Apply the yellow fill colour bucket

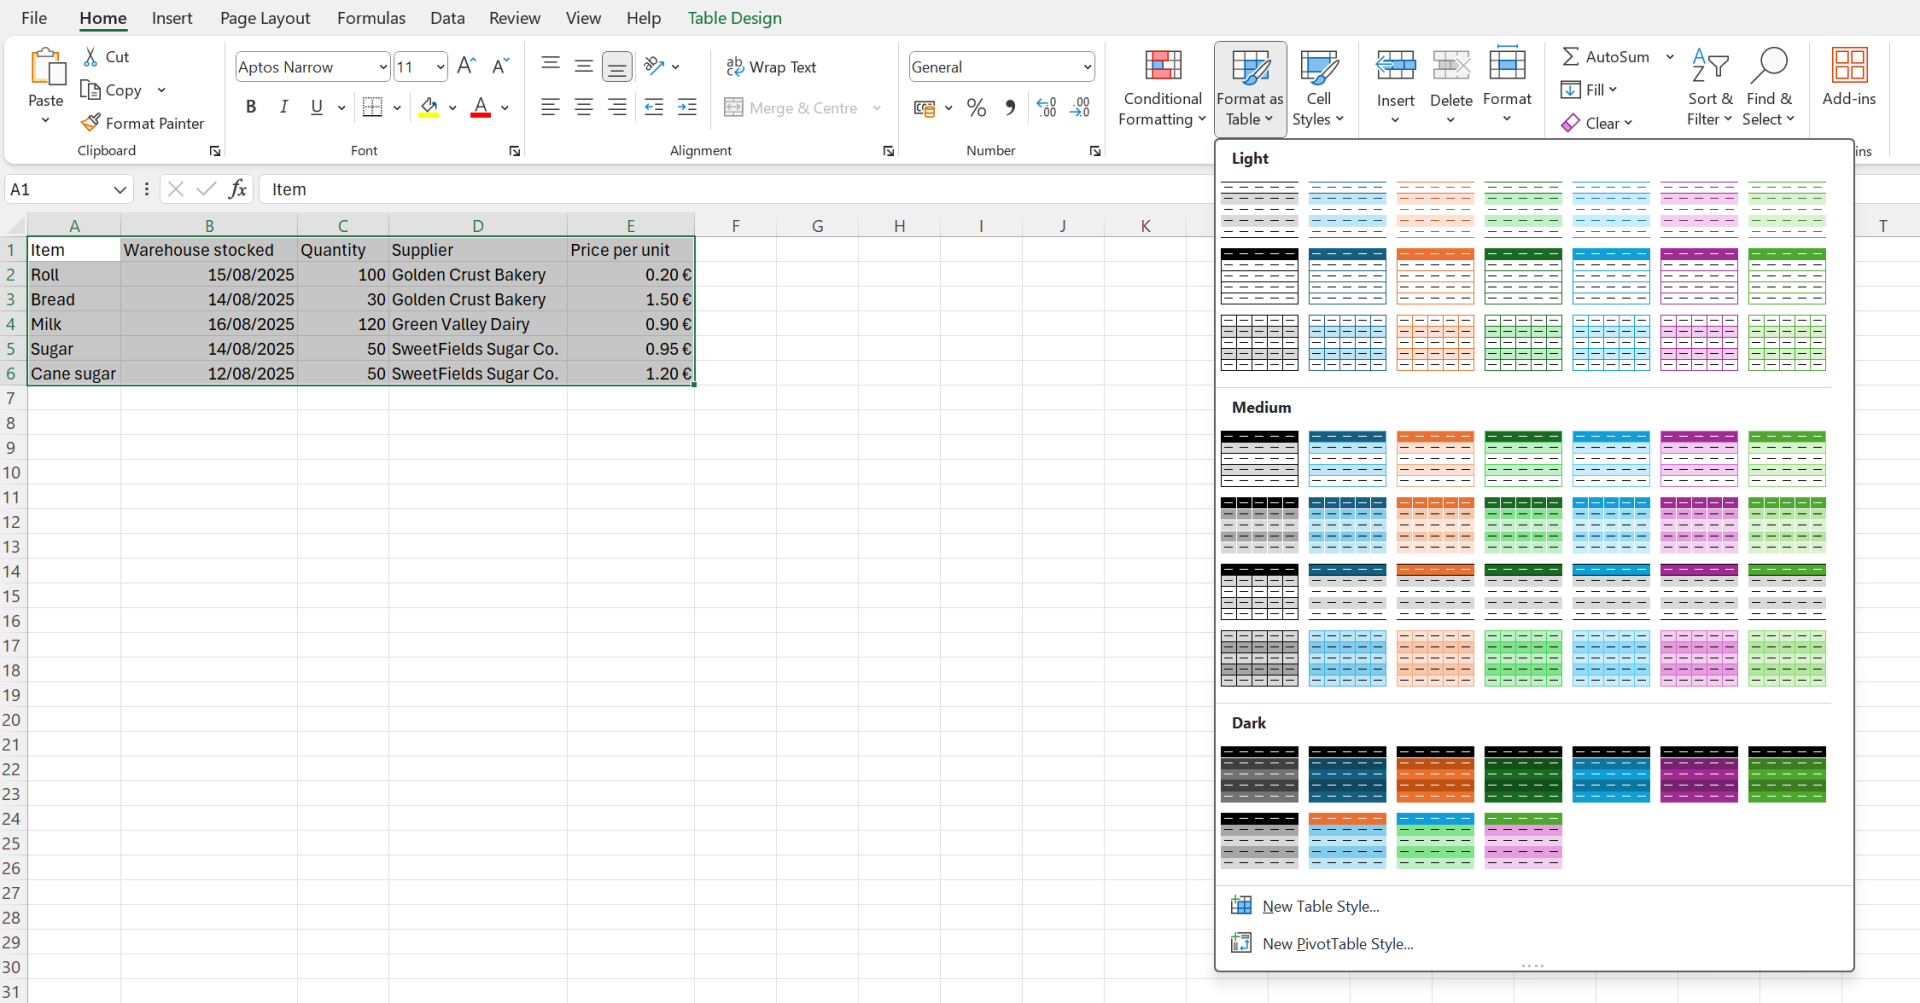[x=429, y=107]
